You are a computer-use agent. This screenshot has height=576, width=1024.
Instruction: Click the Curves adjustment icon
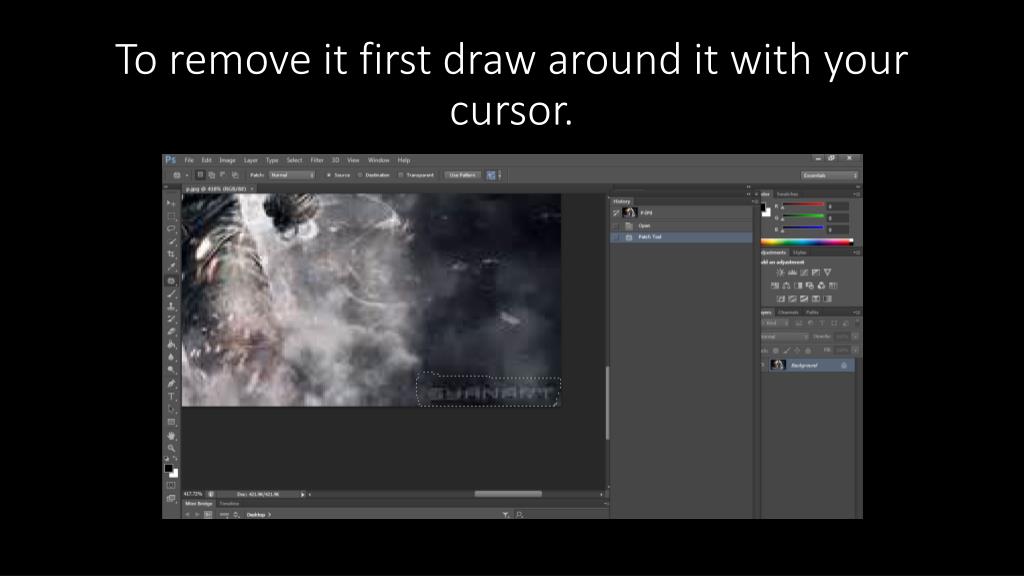[x=804, y=272]
